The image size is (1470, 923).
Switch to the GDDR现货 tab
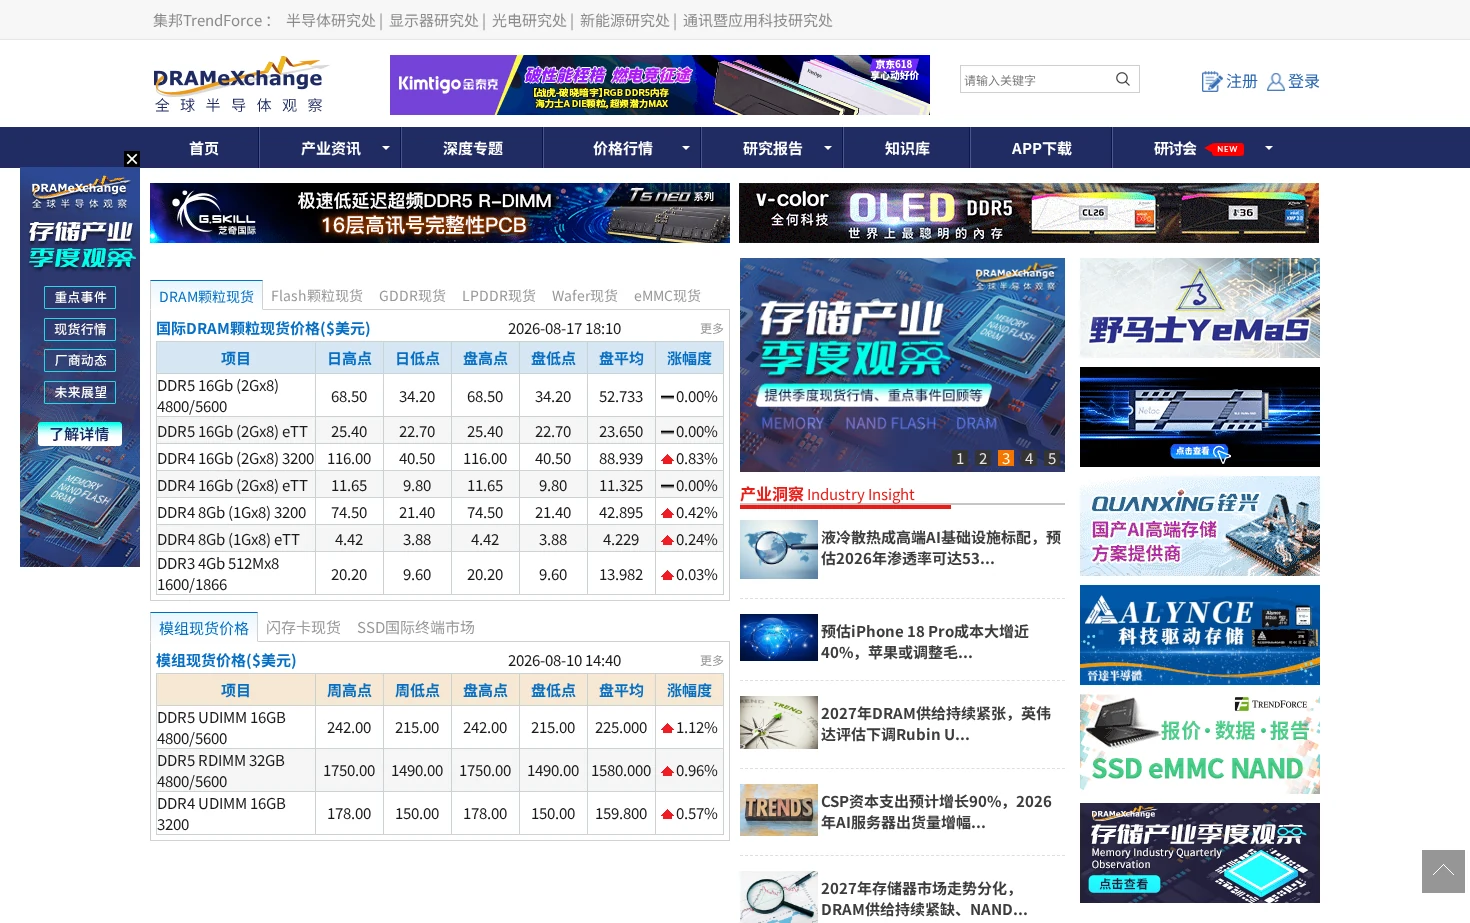pos(412,296)
